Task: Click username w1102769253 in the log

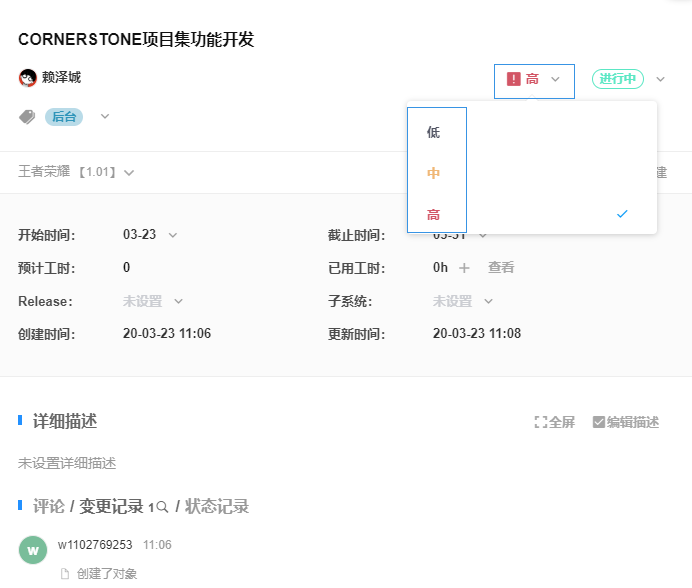Action: point(95,545)
